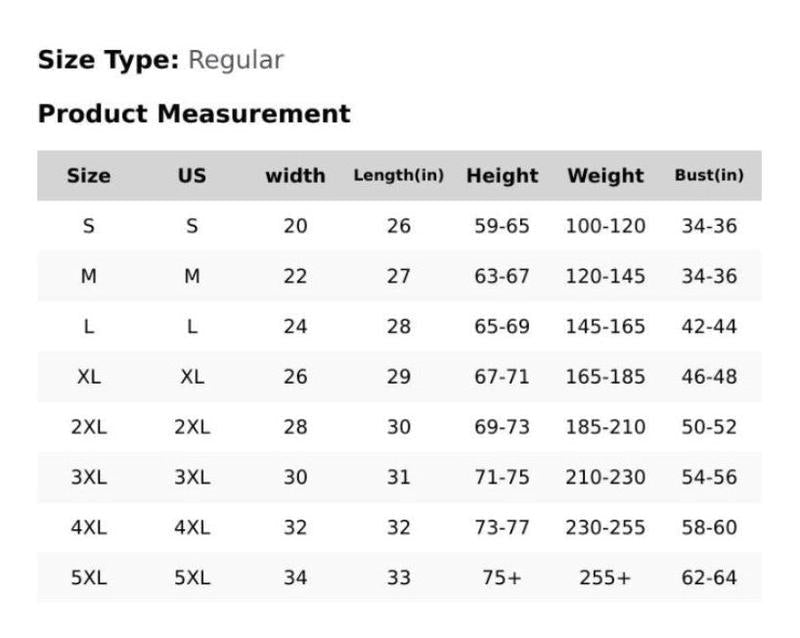Click the Size column header
Viewport: 800px width, 638px height.
point(88,176)
